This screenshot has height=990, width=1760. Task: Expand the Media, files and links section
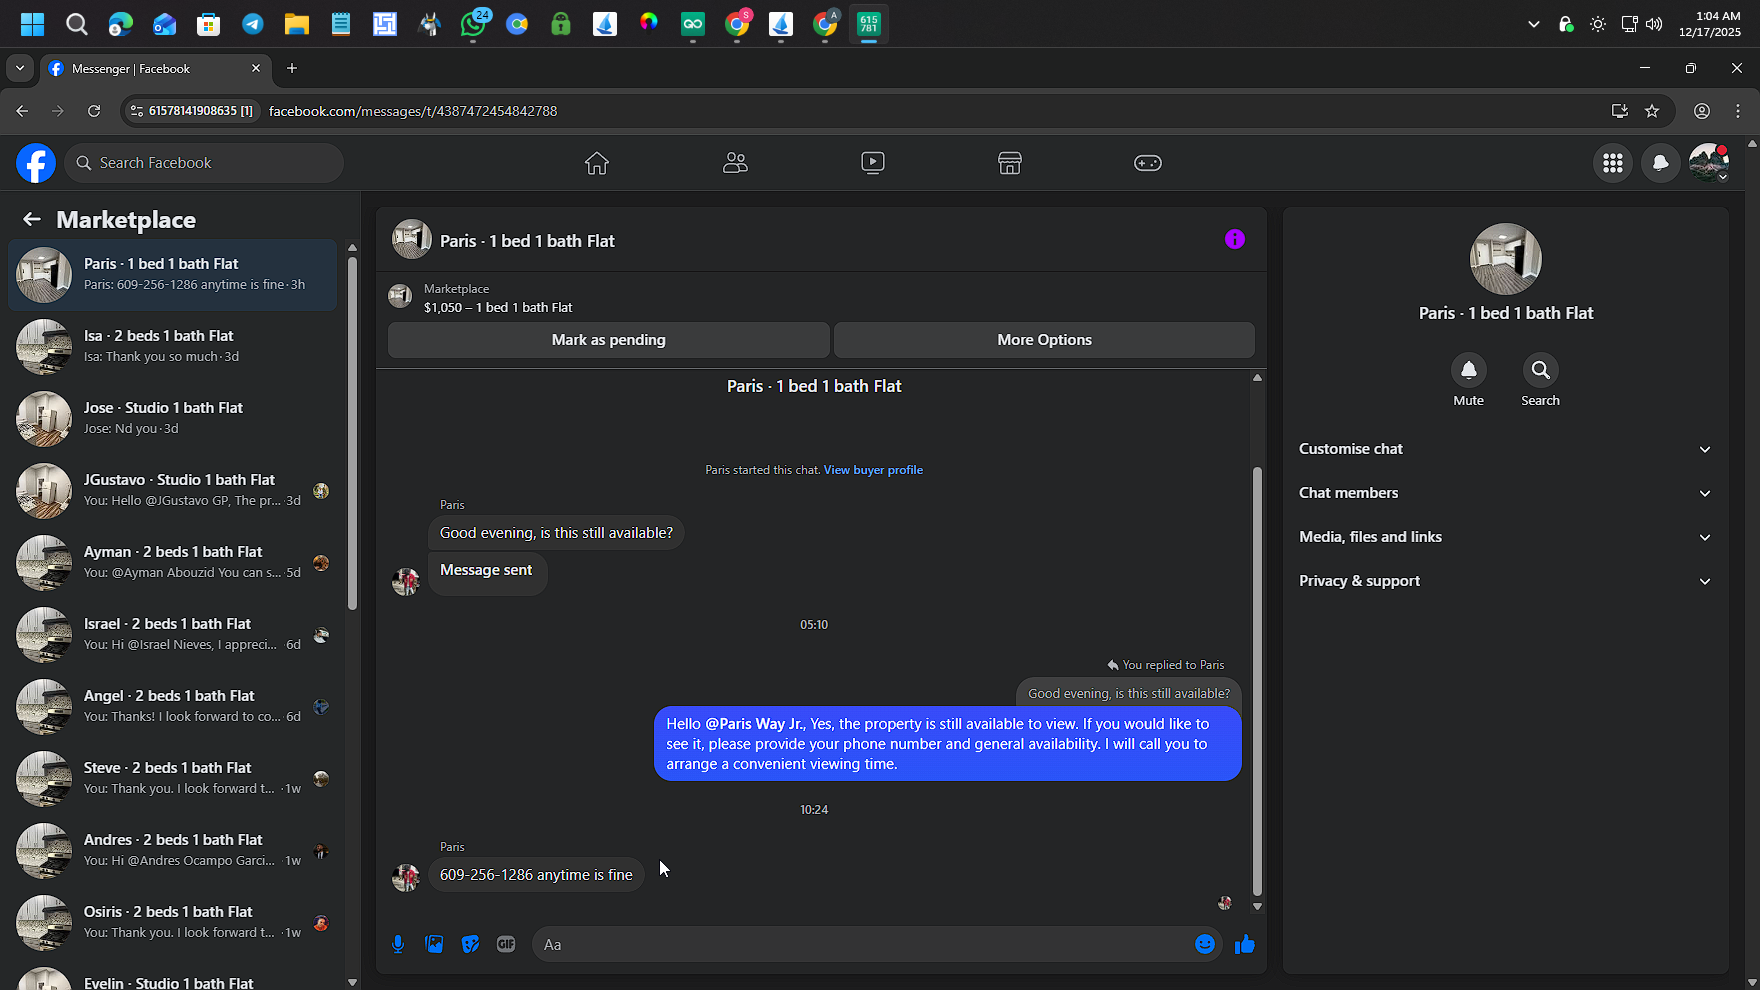click(x=1506, y=537)
